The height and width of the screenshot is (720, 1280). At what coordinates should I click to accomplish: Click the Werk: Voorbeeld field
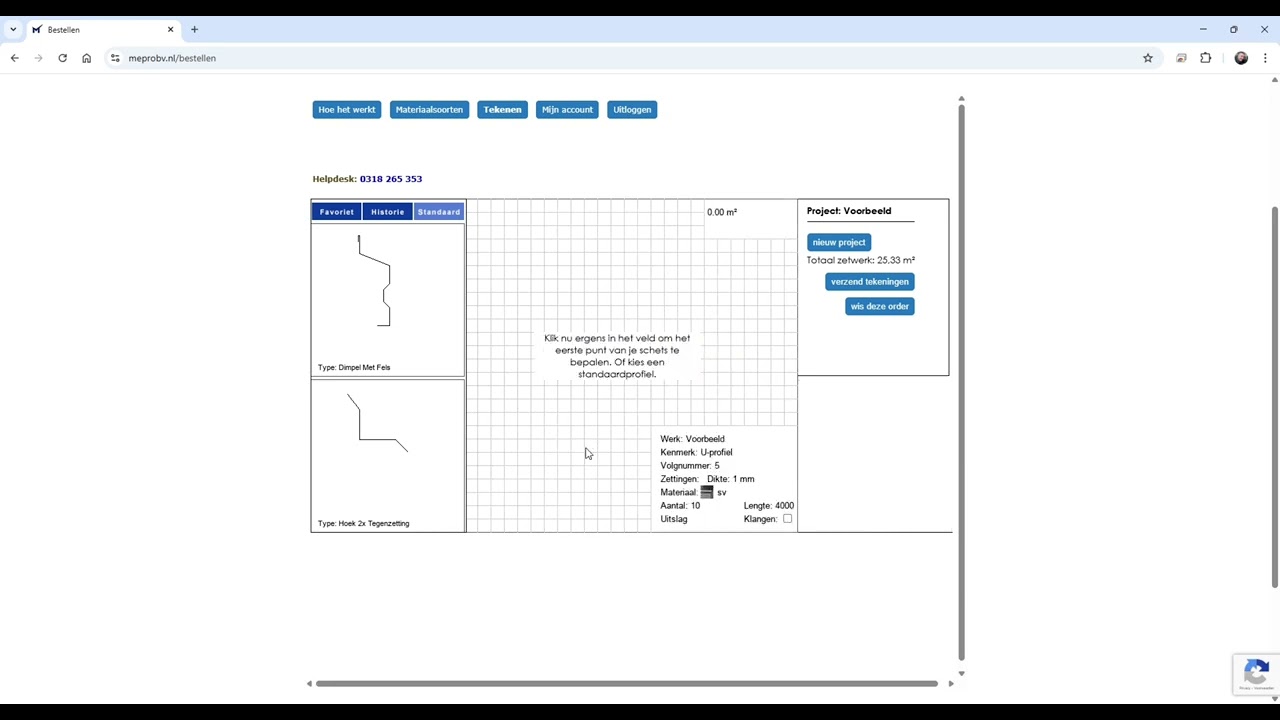(x=692, y=439)
